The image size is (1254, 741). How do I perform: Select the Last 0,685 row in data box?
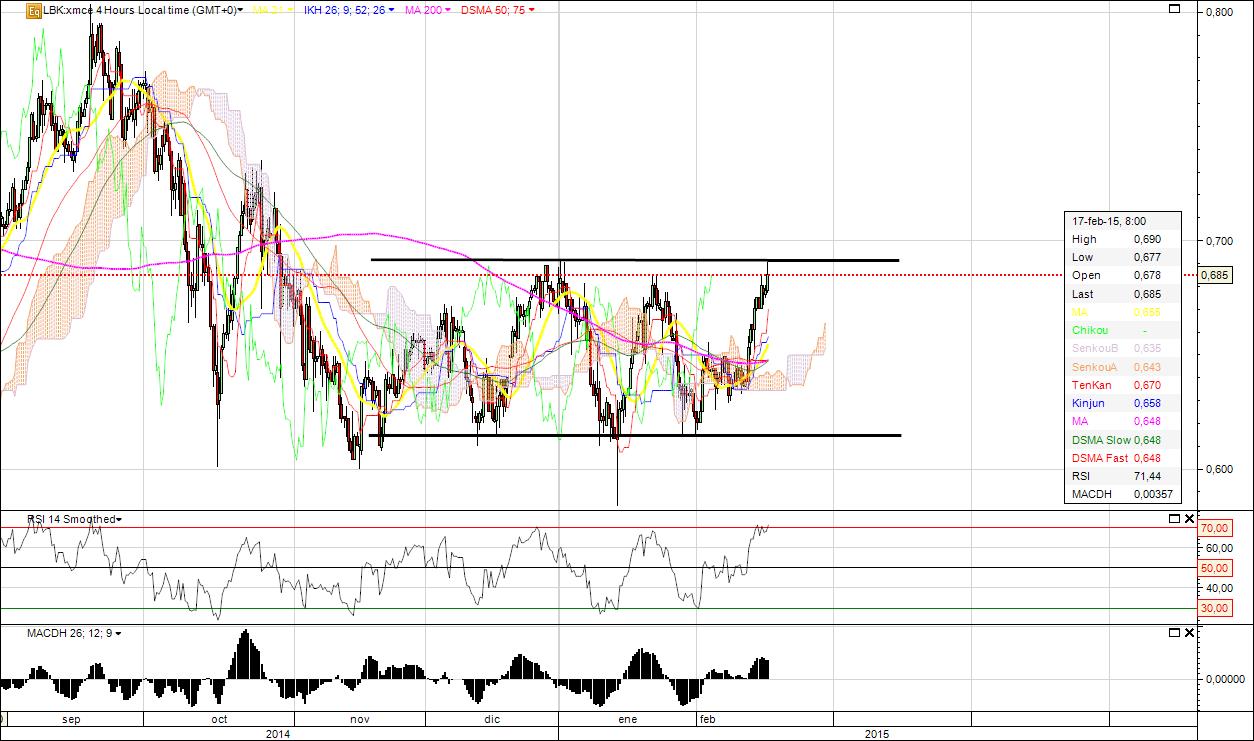click(x=1123, y=294)
